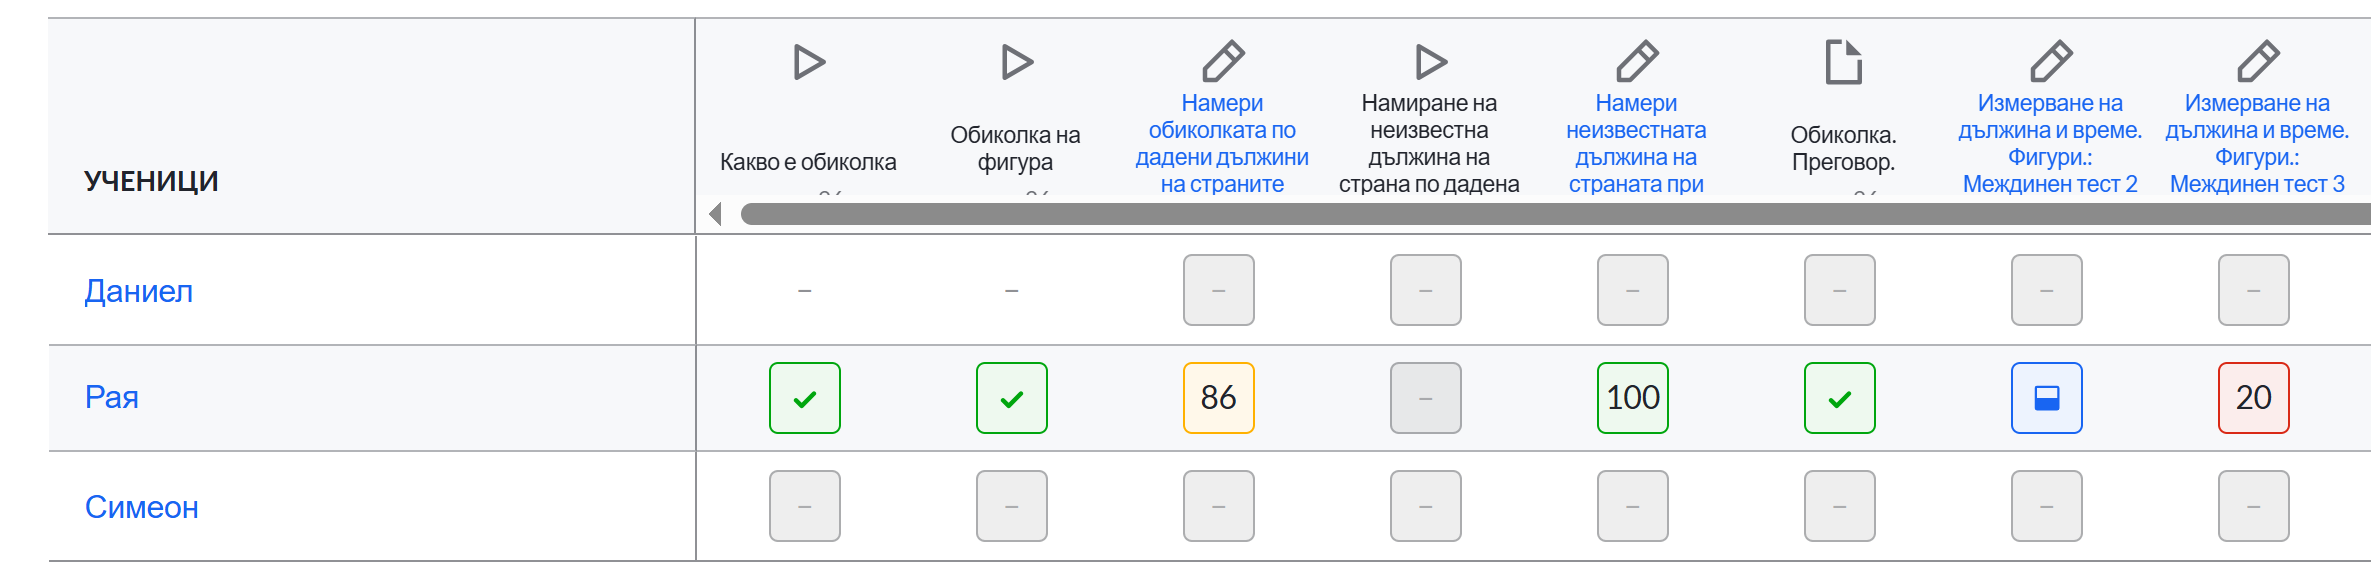Select Рая's checkmark for Обиколка на фигура
The width and height of the screenshot is (2371, 586).
pyautogui.click(x=1012, y=398)
